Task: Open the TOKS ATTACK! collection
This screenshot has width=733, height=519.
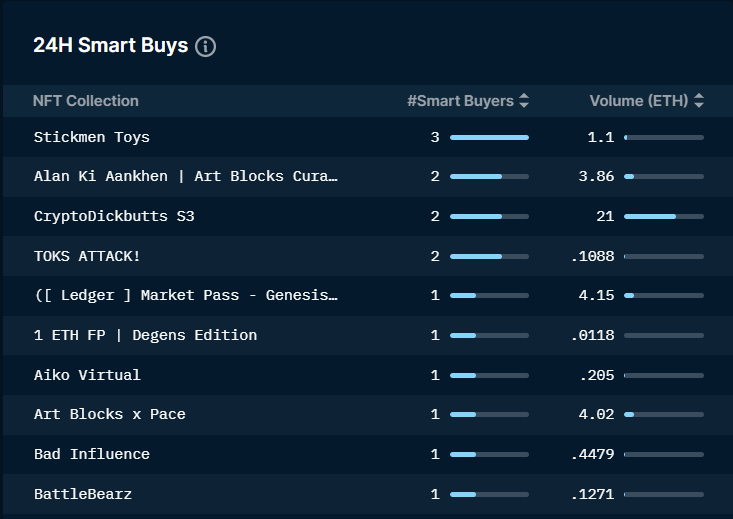Action: coord(87,256)
